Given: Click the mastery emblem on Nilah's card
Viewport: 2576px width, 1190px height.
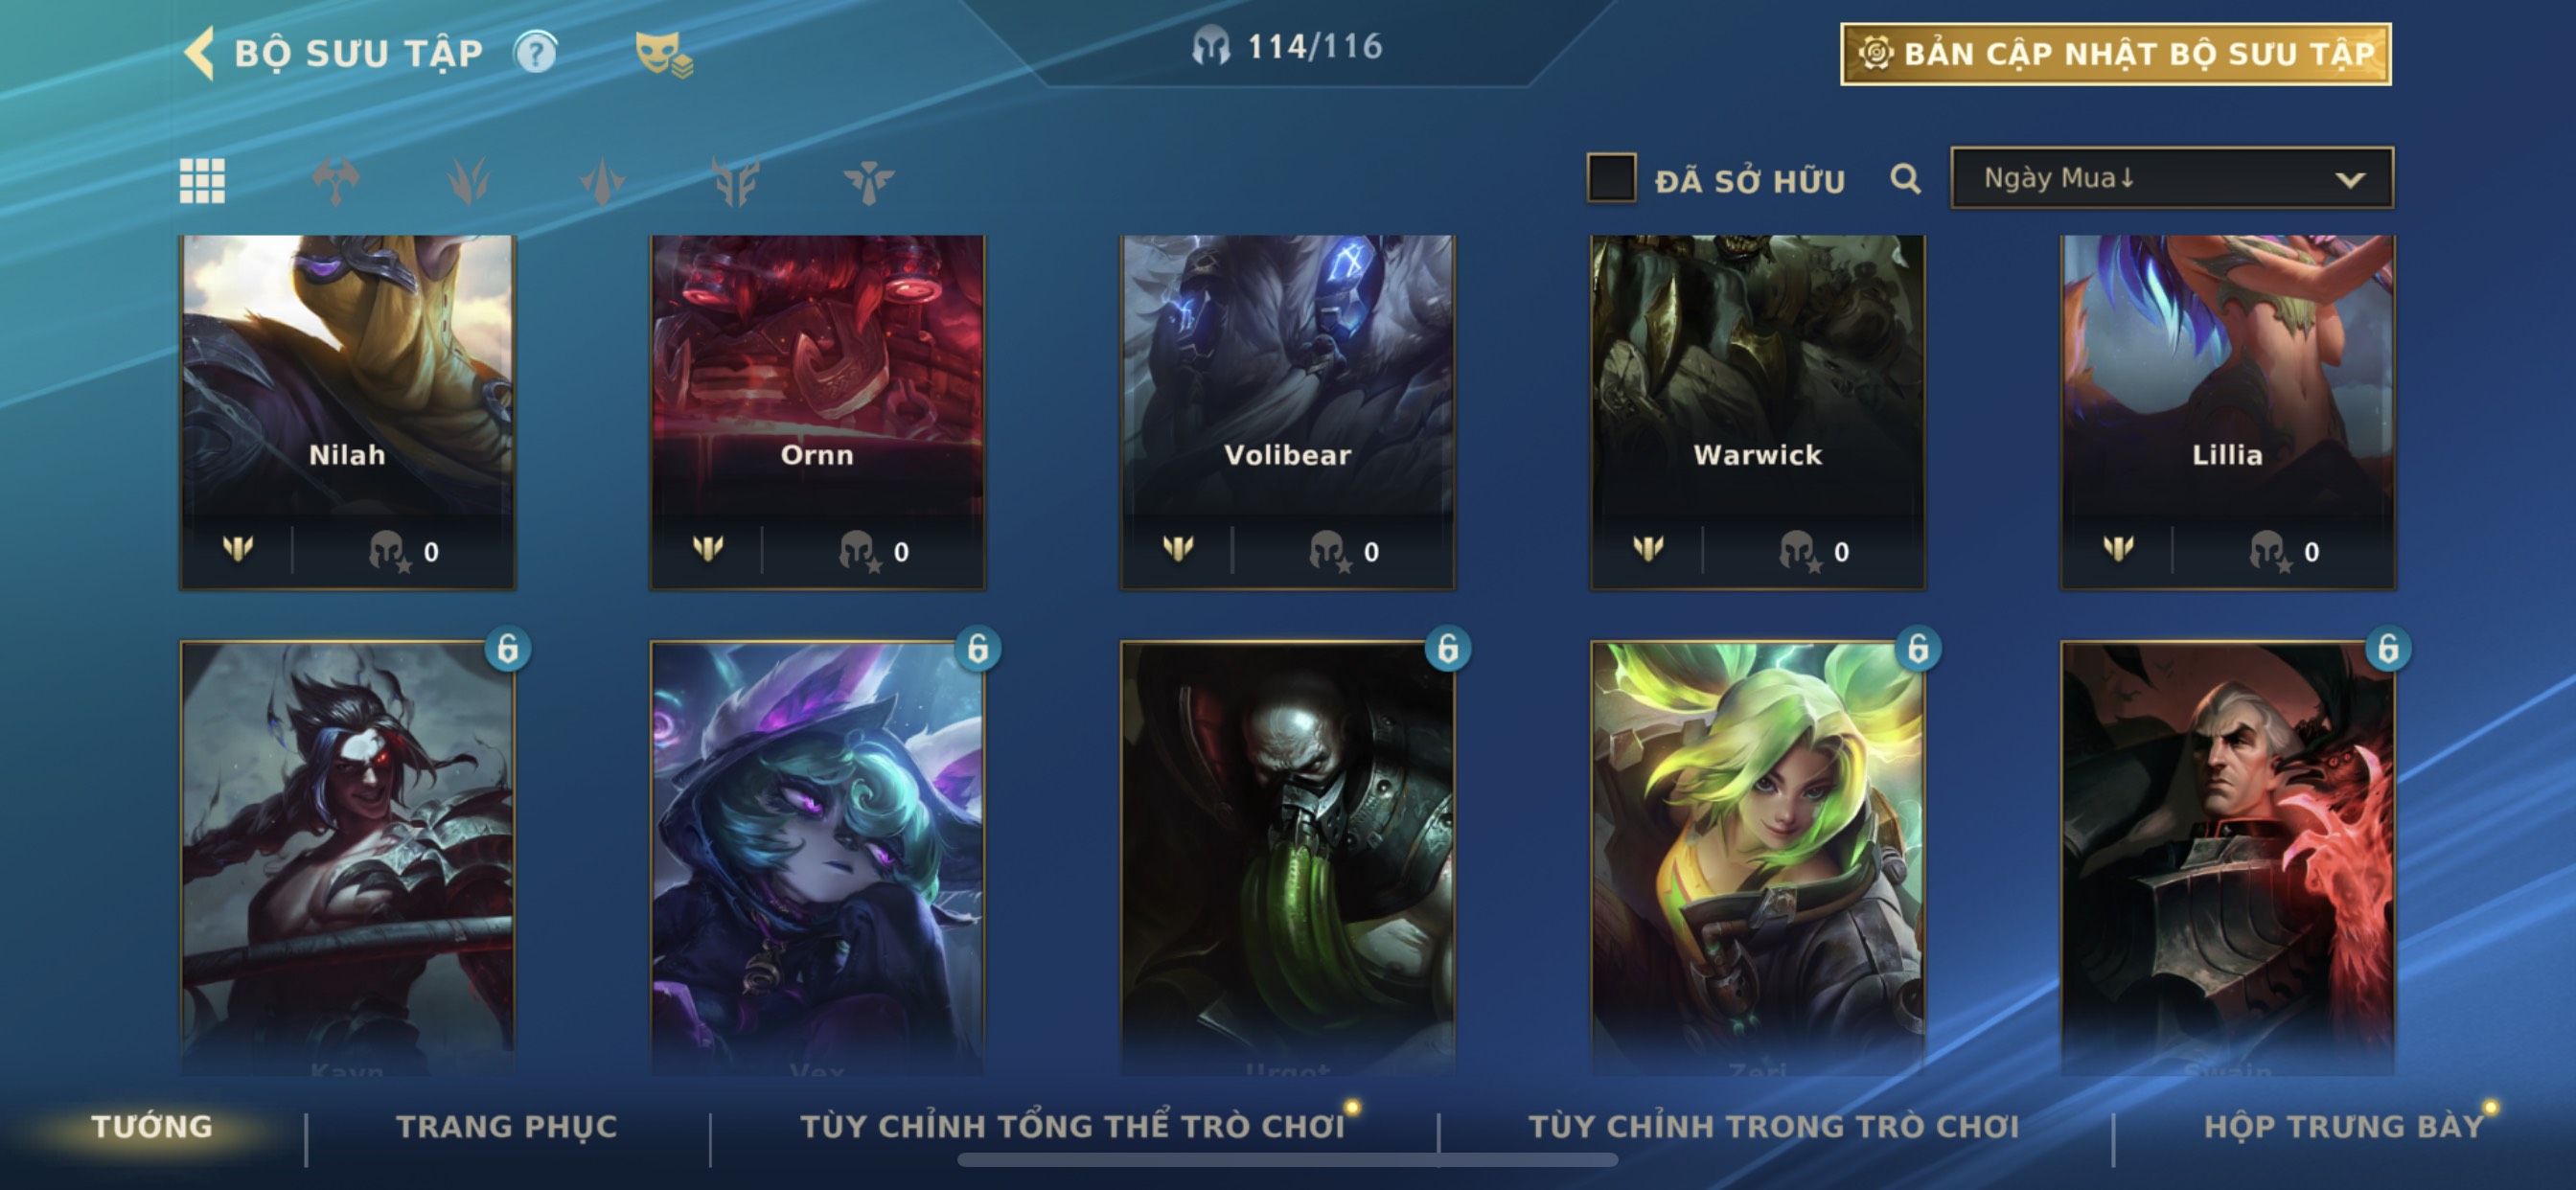Looking at the screenshot, I should pos(238,548).
